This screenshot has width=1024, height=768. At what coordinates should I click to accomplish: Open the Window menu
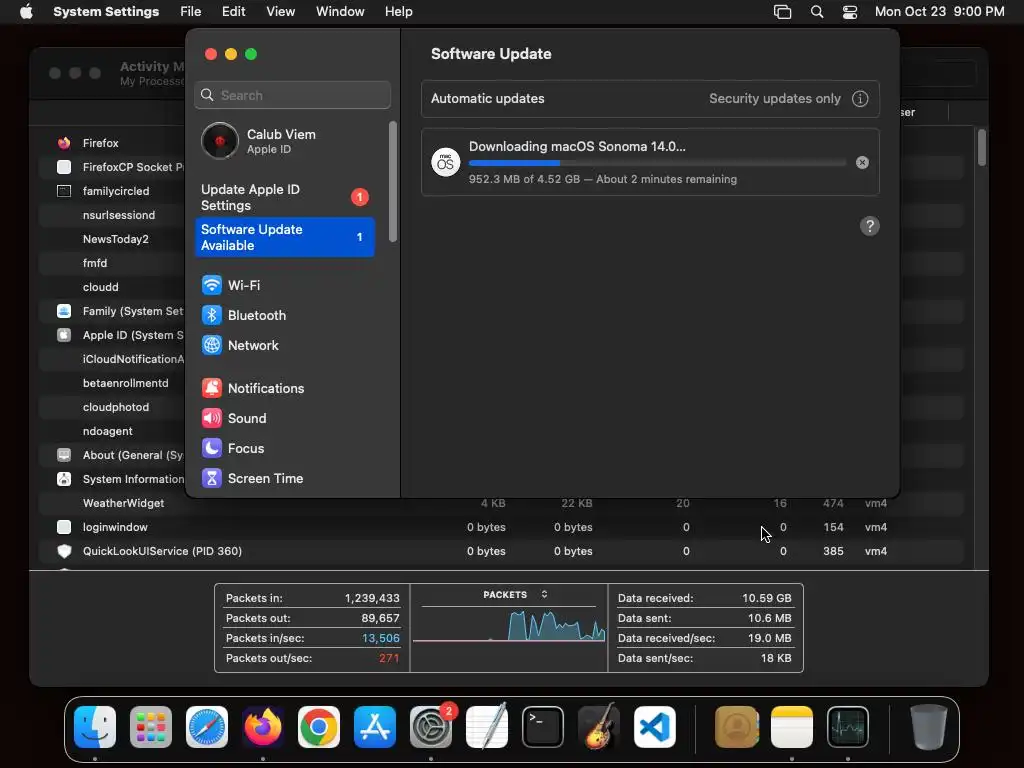click(340, 12)
